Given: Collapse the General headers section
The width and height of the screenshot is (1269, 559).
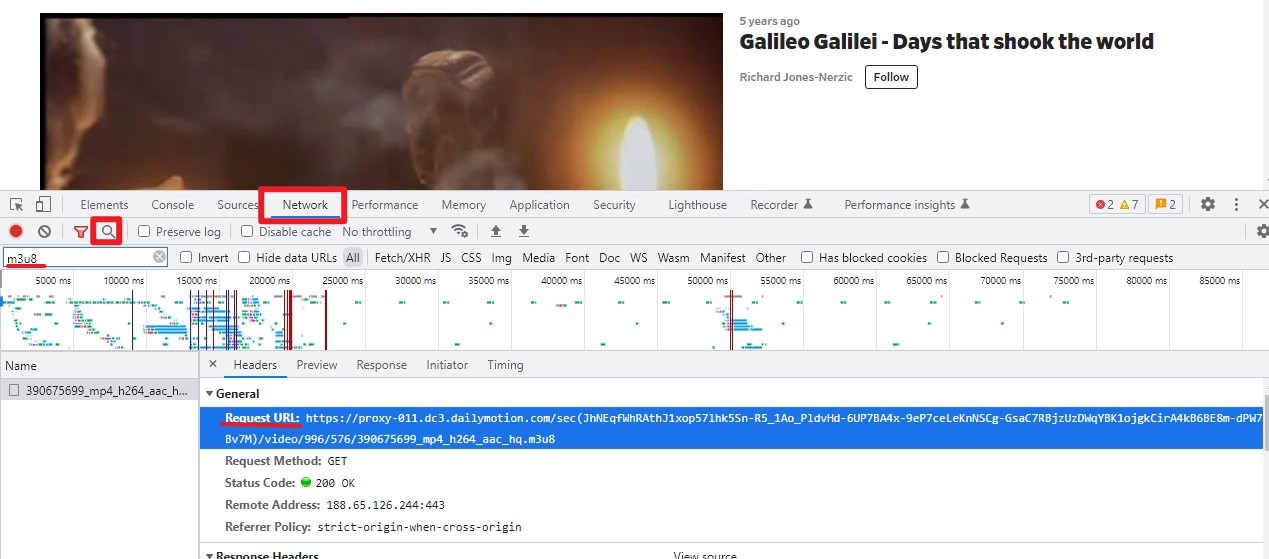Looking at the screenshot, I should [x=233, y=393].
